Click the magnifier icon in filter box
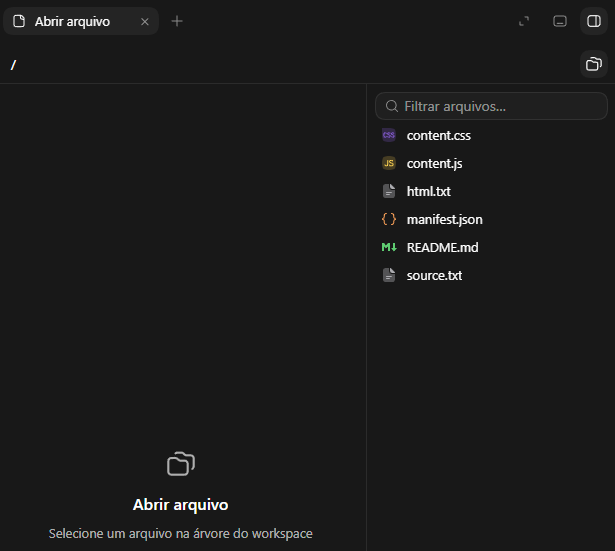Screen dimensions: 615x551 391,106
